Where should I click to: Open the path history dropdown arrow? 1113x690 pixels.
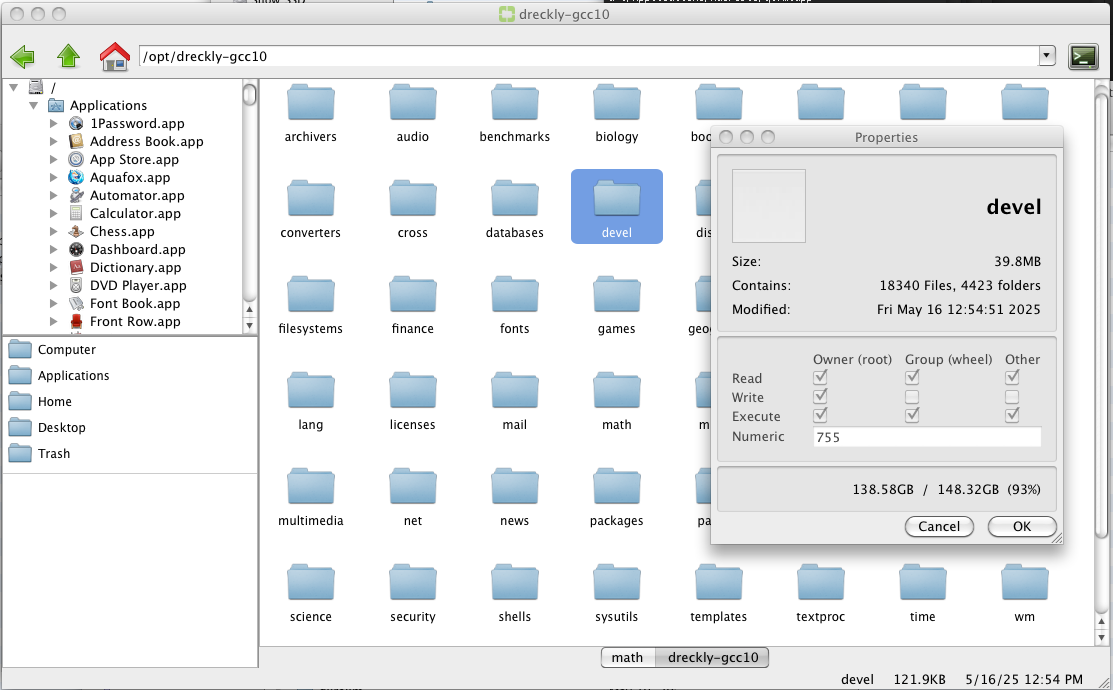pos(1047,55)
